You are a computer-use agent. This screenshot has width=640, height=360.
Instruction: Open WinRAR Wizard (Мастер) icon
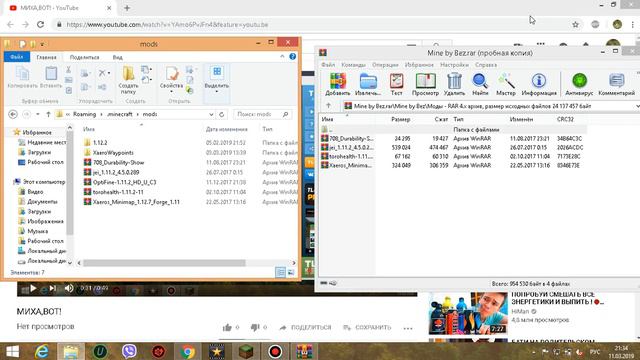pos(506,84)
